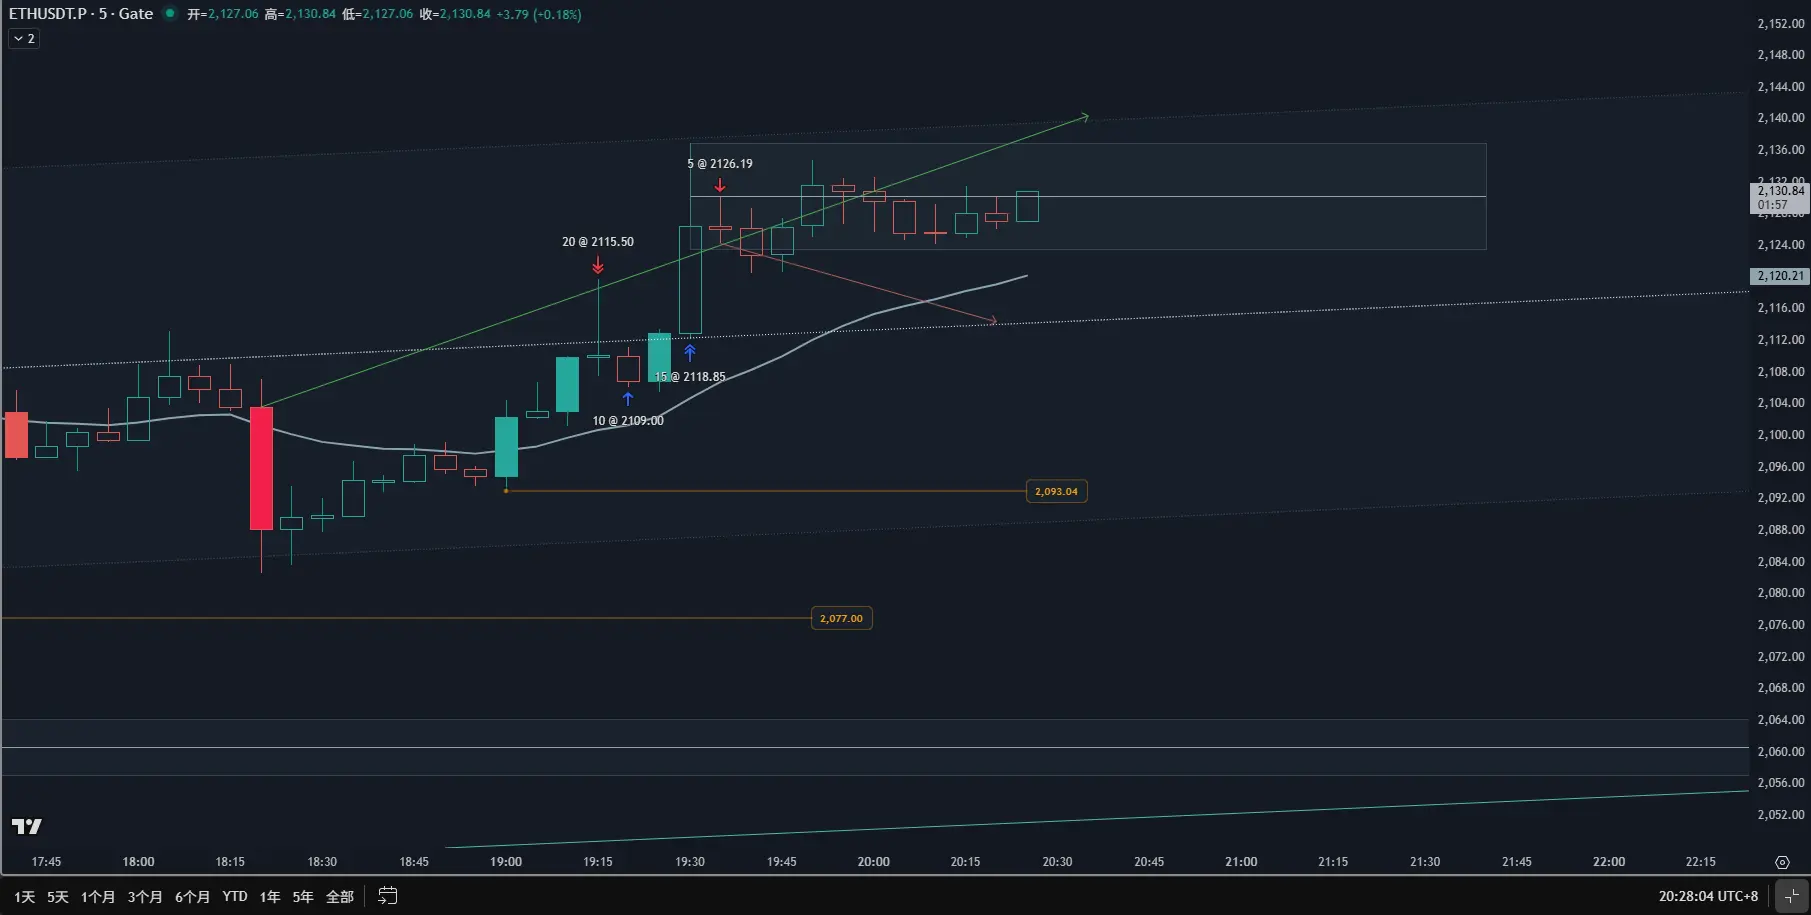Click the trade label 10 @ 2109.00
1811x915 pixels.
click(628, 421)
